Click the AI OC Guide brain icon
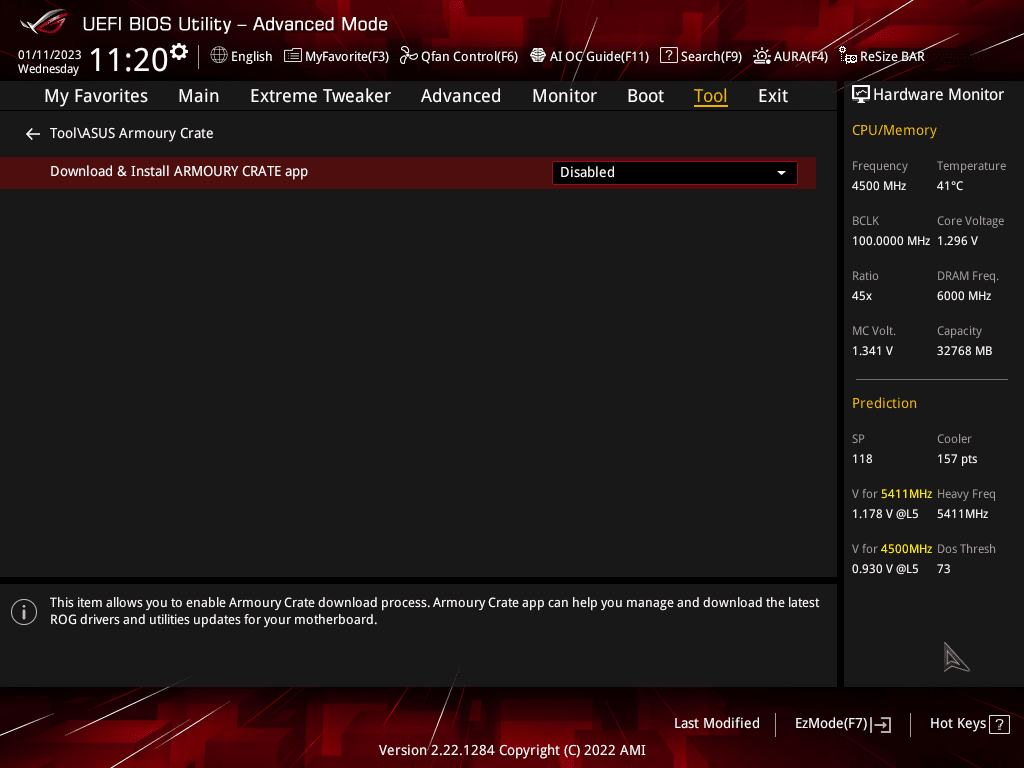The image size is (1024, 768). (x=537, y=56)
